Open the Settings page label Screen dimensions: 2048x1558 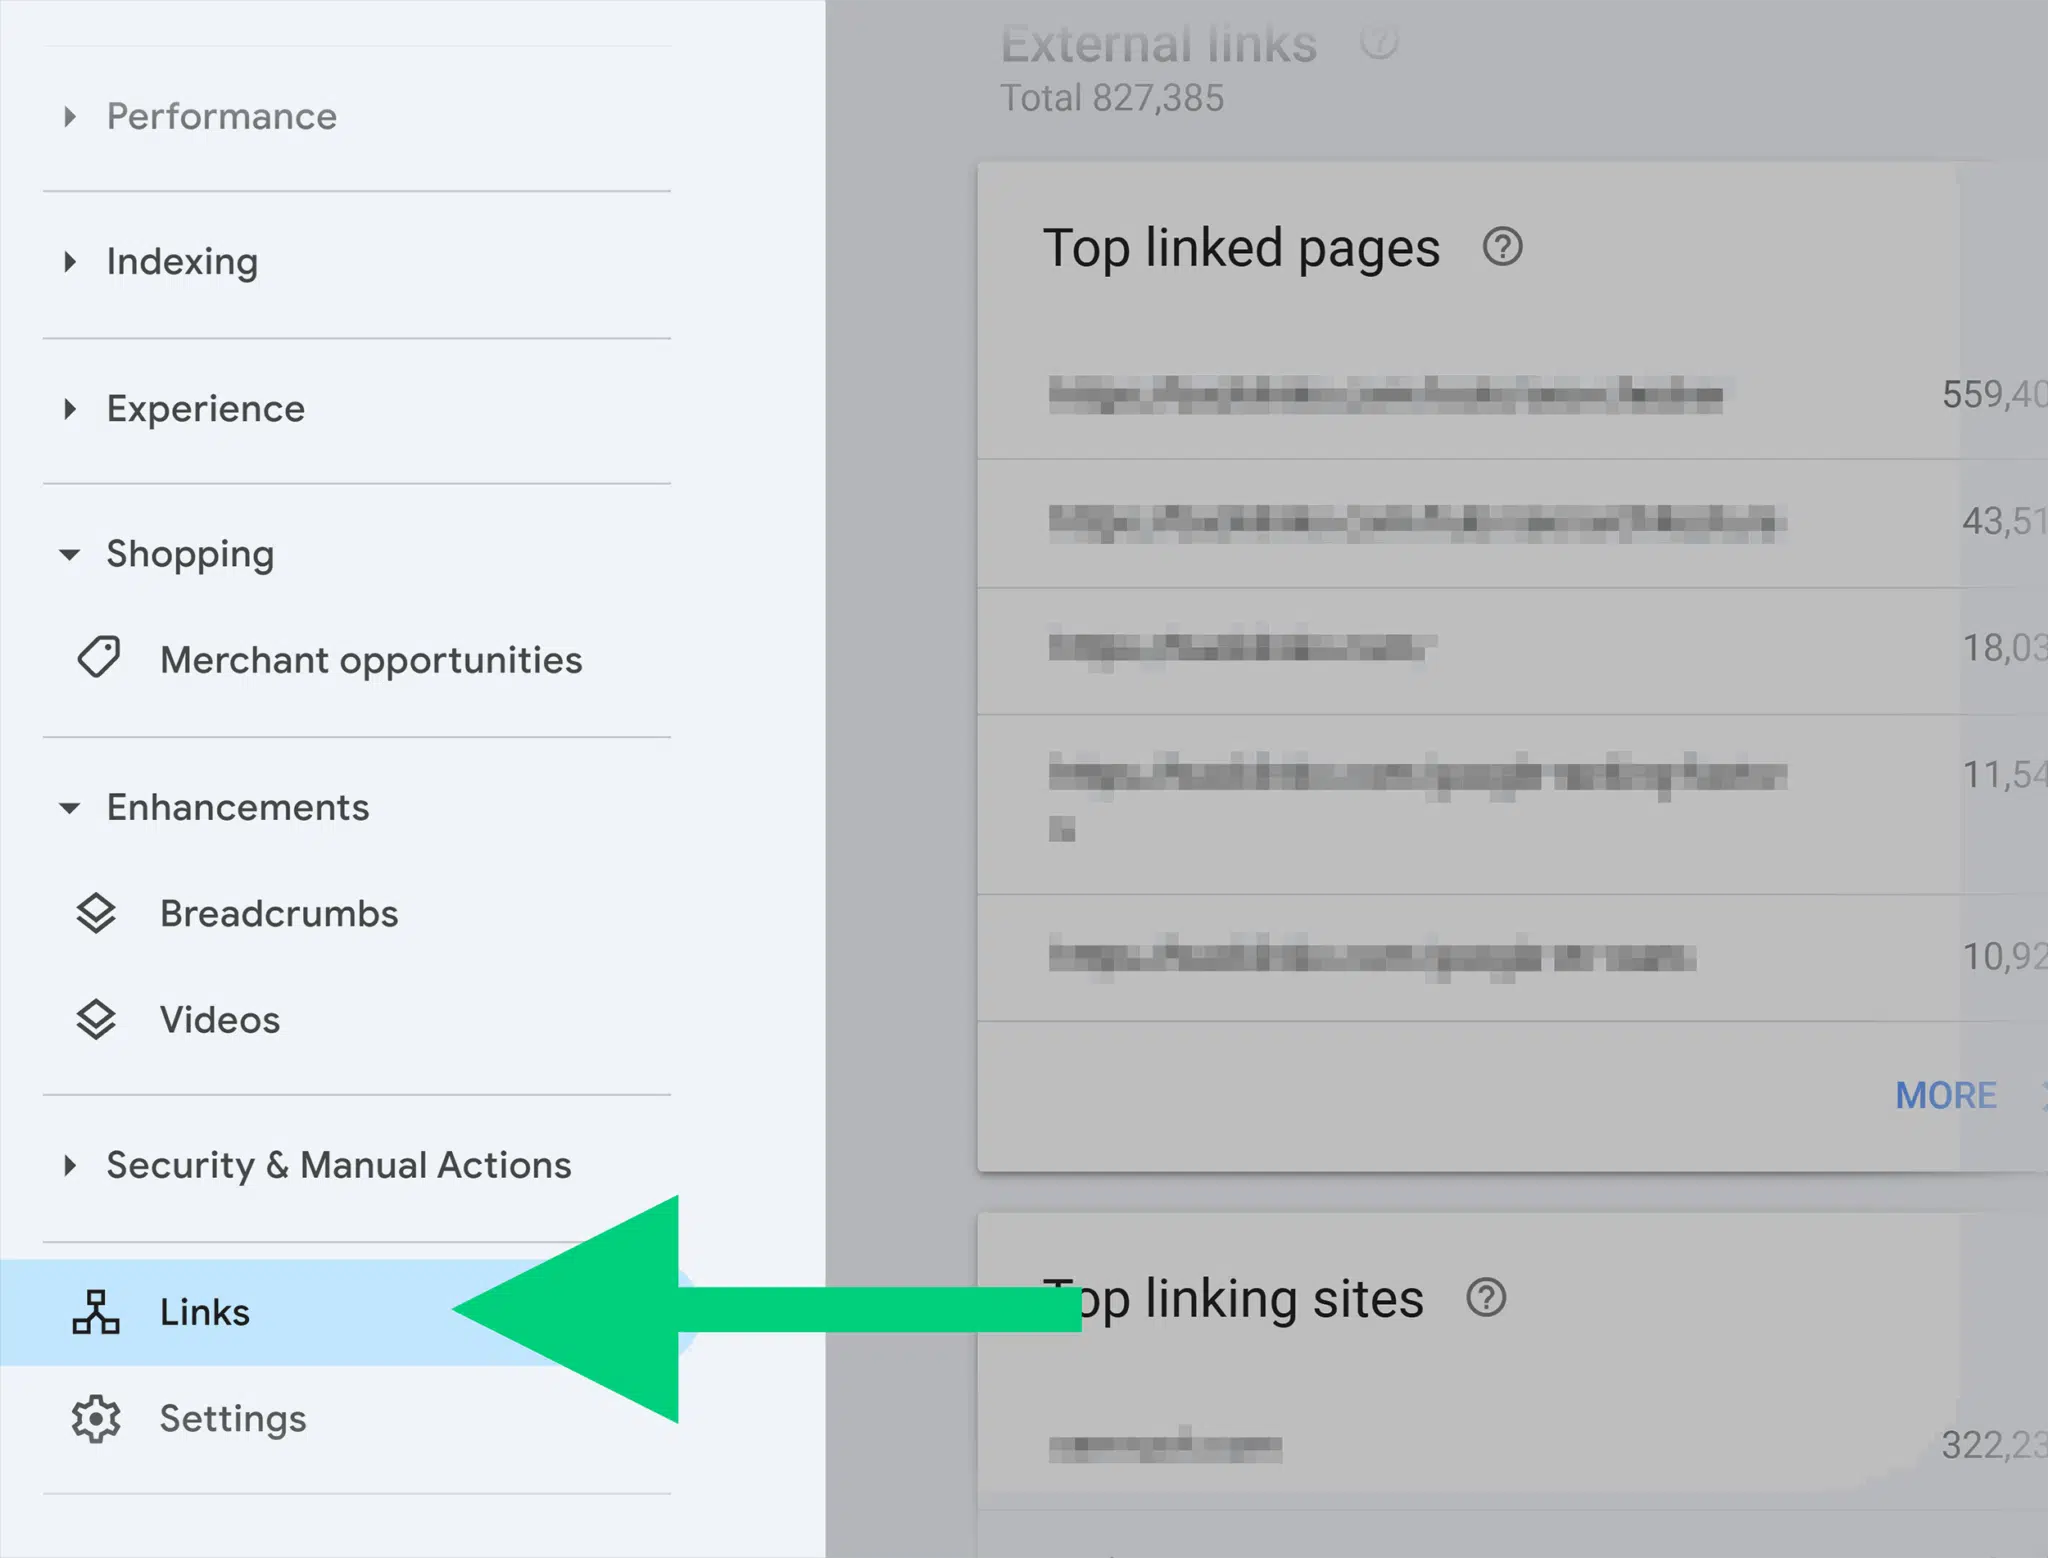233,1419
